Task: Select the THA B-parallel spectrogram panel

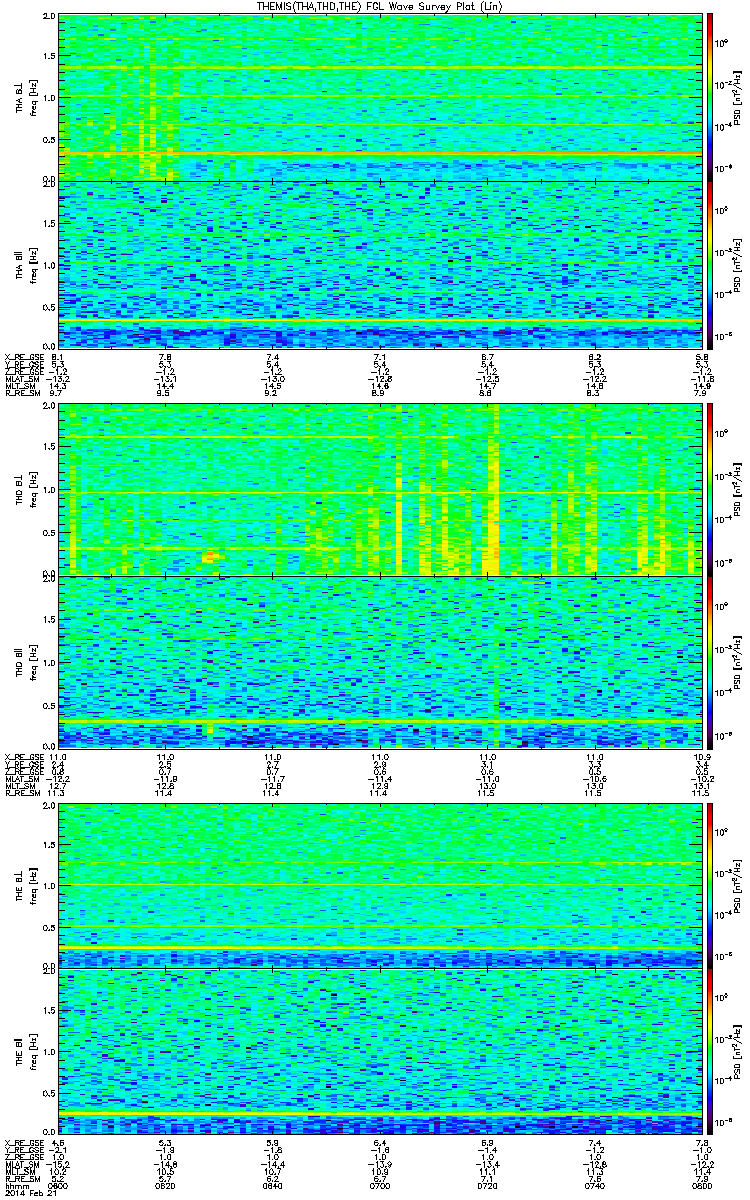Action: click(380, 265)
